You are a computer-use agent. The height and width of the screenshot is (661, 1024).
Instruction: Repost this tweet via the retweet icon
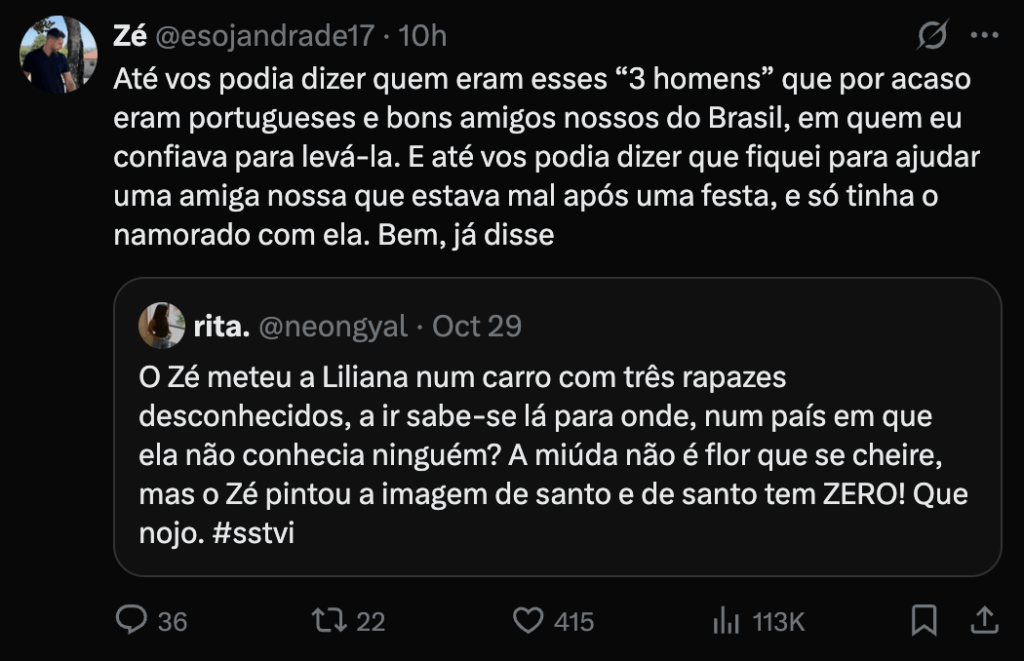point(325,621)
